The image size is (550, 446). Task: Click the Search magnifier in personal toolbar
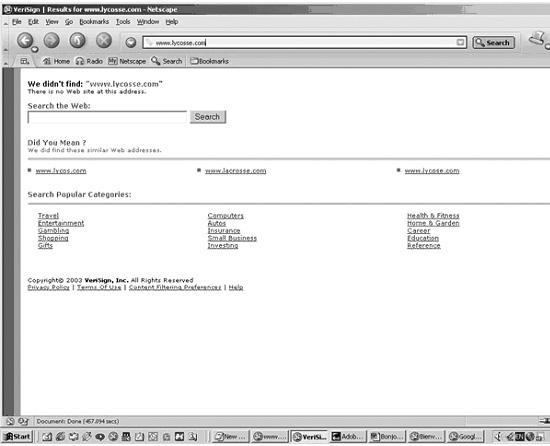click(x=167, y=61)
